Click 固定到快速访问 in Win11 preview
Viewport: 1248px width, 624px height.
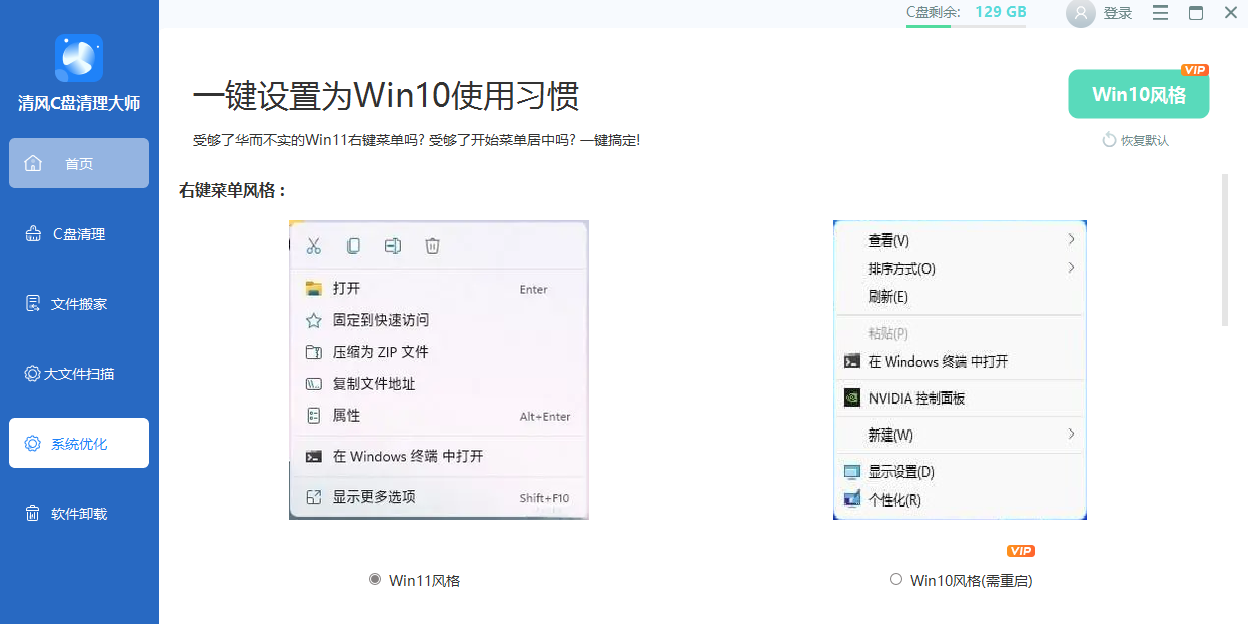[x=381, y=320]
